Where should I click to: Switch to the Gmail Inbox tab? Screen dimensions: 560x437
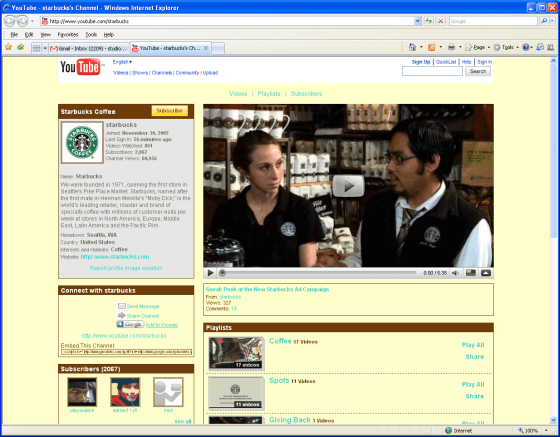click(x=89, y=48)
